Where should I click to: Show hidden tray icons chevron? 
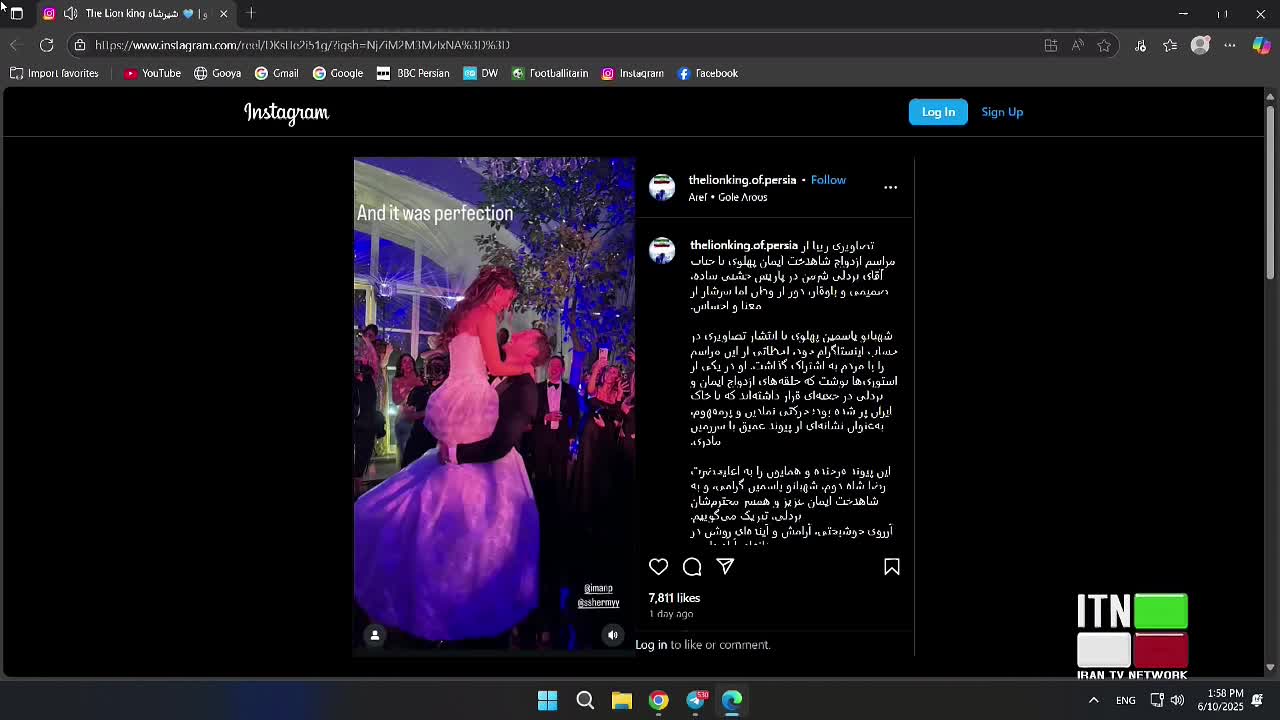coord(1093,700)
